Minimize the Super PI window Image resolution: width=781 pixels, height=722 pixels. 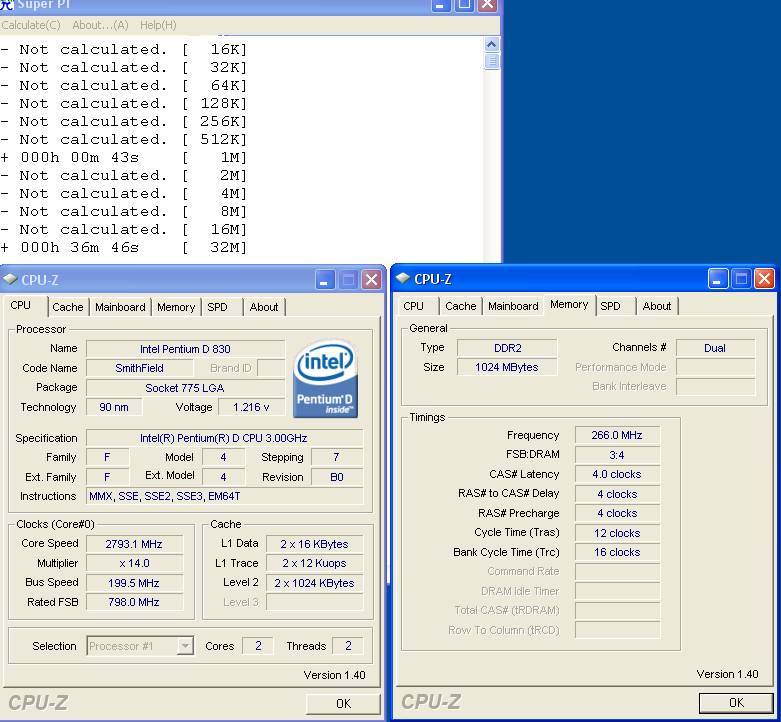click(x=440, y=4)
